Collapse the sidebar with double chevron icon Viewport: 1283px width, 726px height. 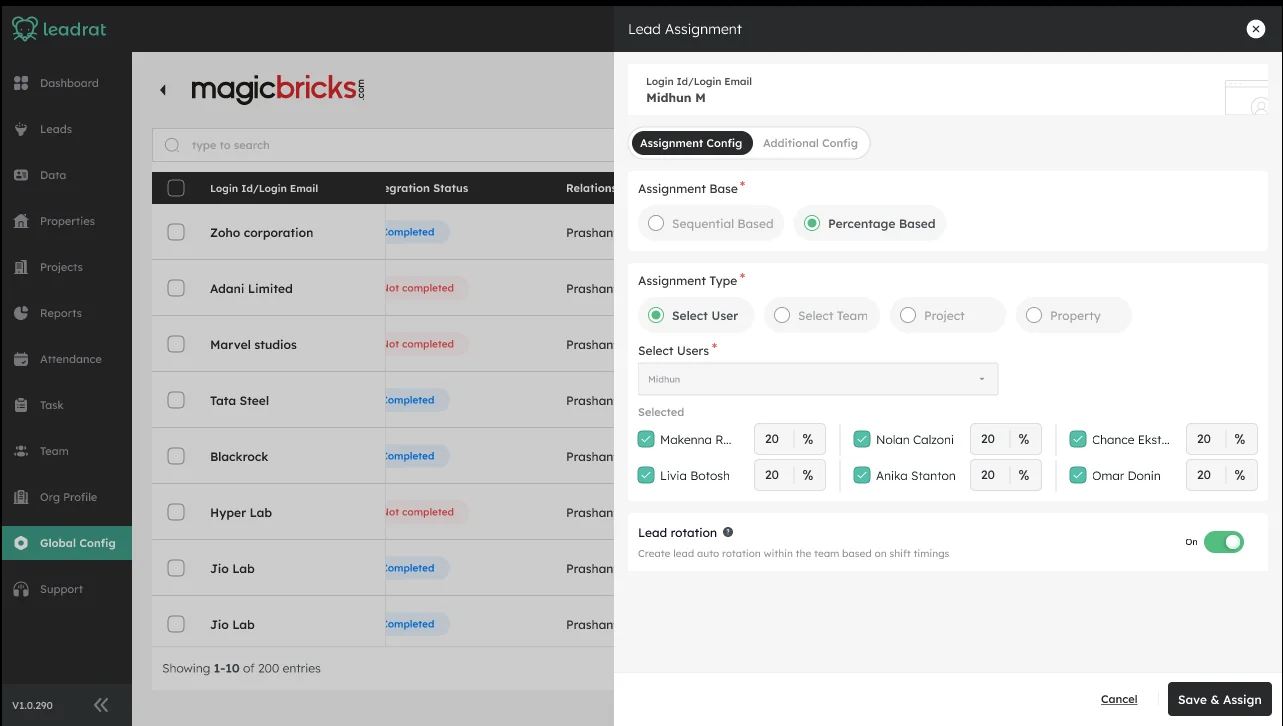pos(101,705)
